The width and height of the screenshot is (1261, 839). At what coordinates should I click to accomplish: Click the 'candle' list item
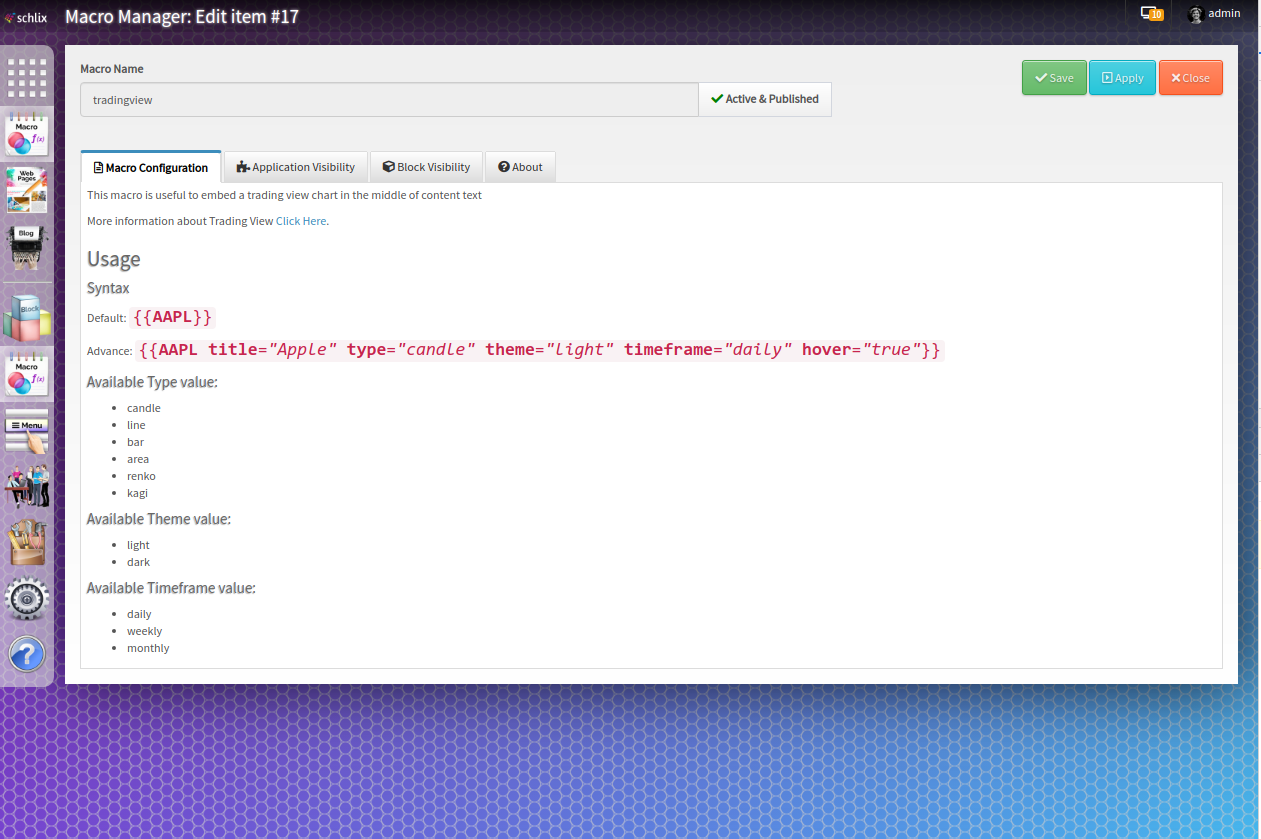pyautogui.click(x=144, y=408)
